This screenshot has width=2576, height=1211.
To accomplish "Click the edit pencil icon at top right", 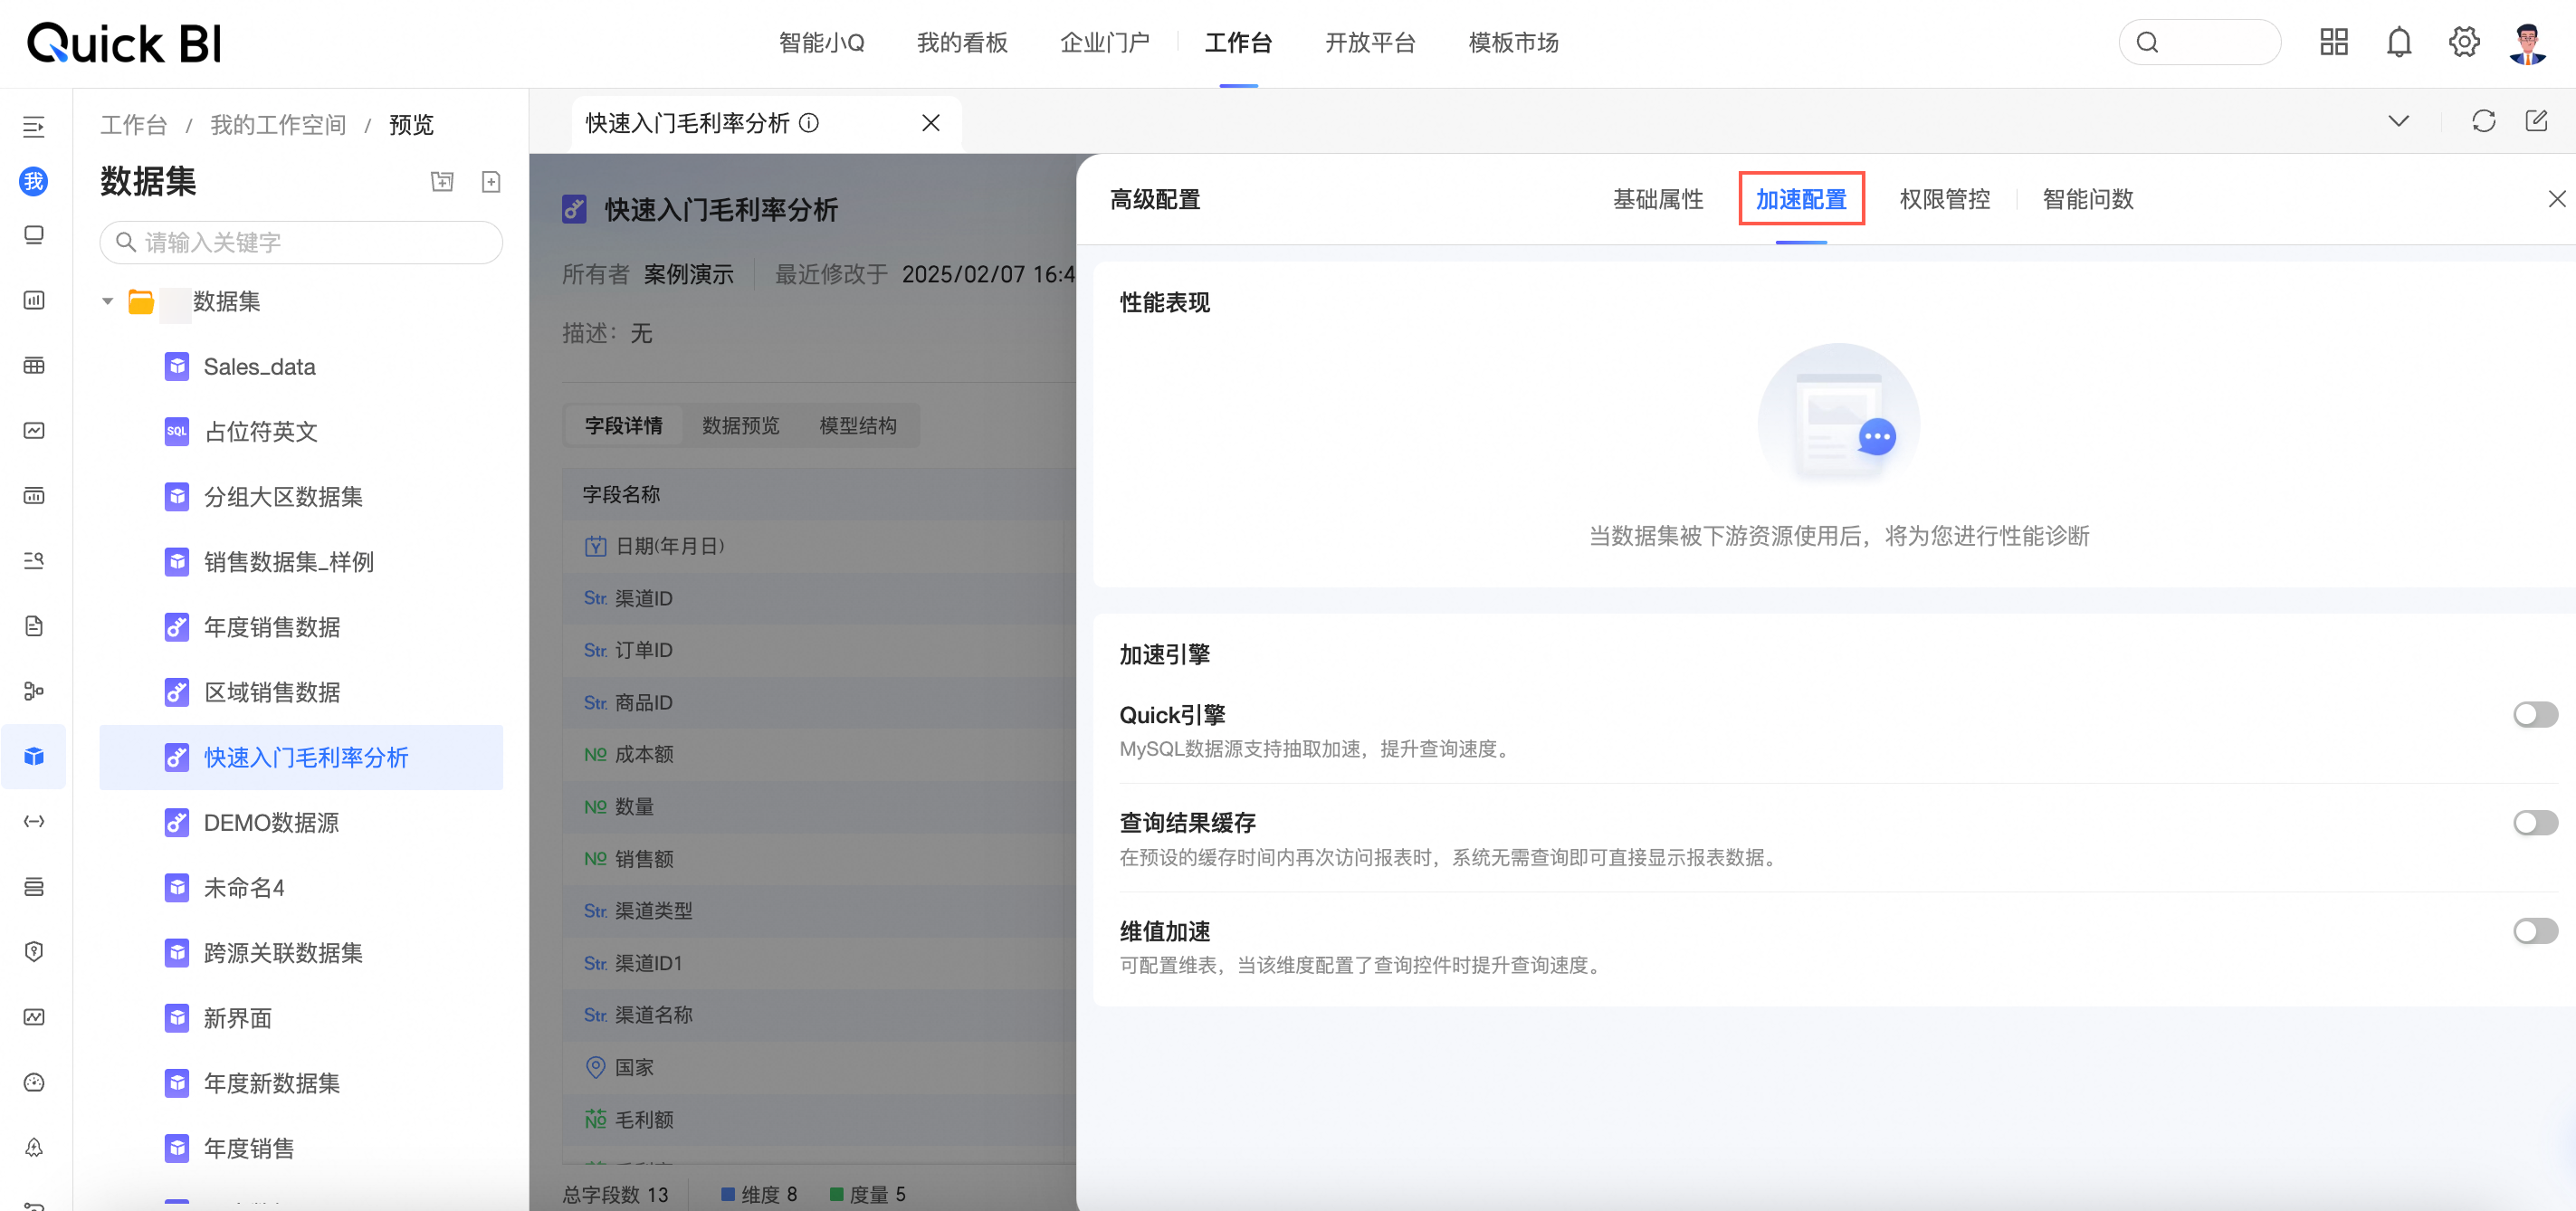I will coord(2536,121).
